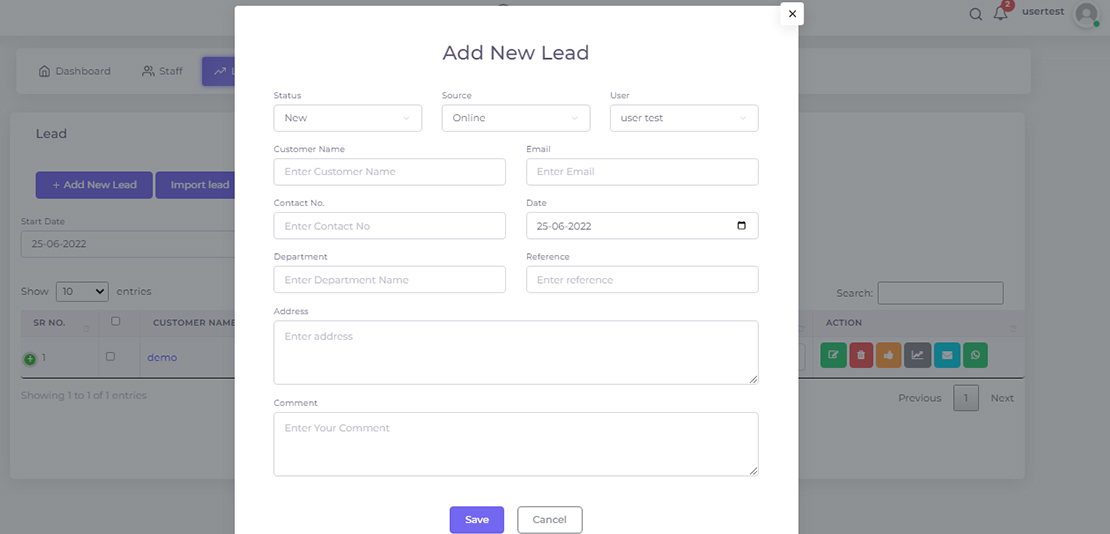Open notifications bell with red badge
The image size is (1110, 534).
pyautogui.click(x=1001, y=13)
